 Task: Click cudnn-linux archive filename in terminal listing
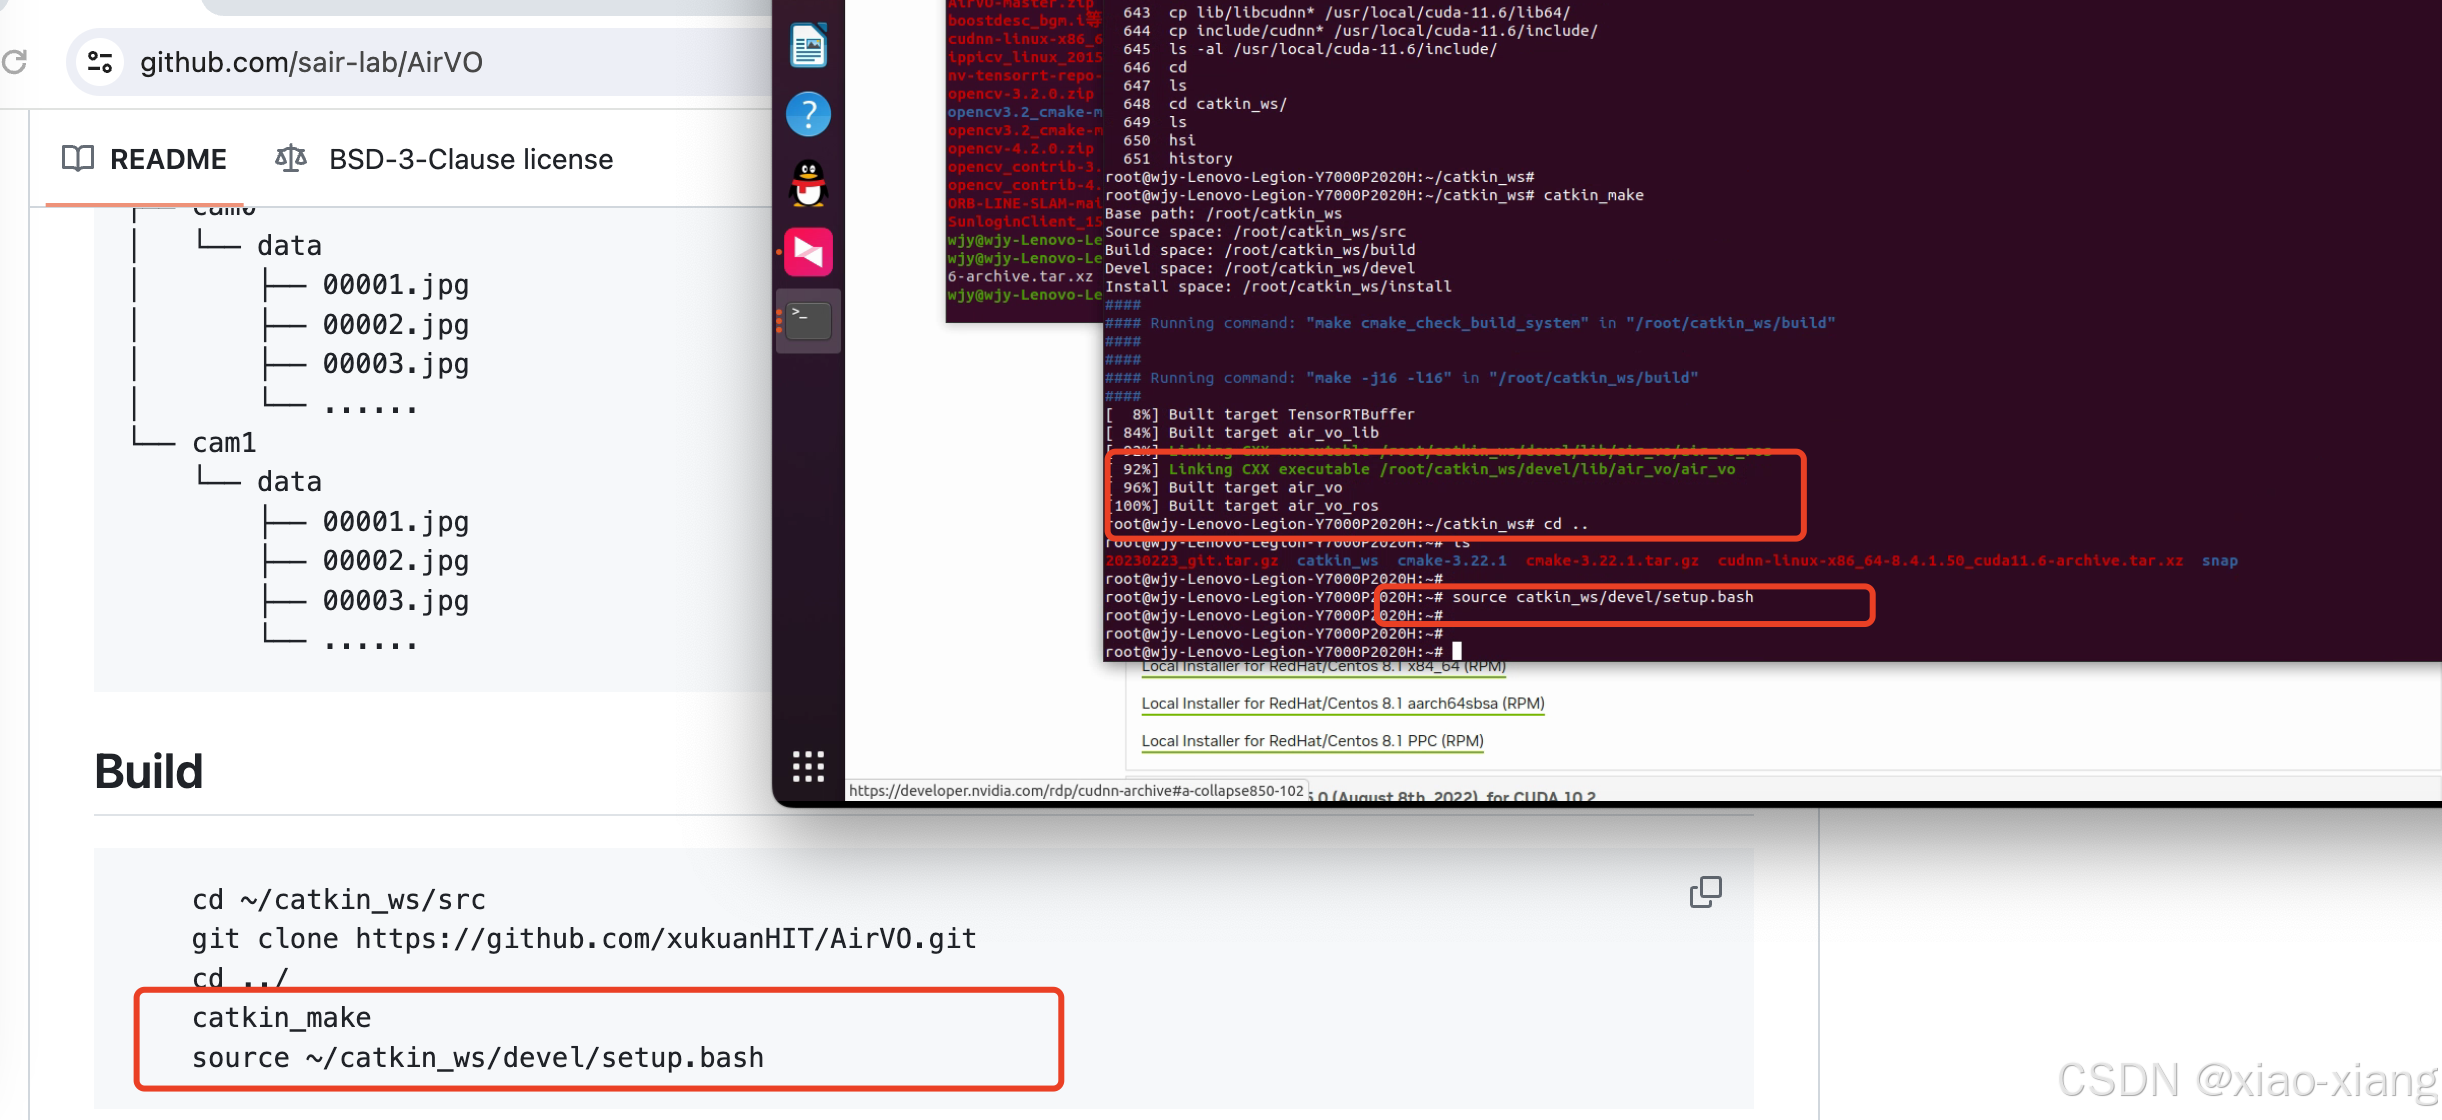[x=1950, y=561]
